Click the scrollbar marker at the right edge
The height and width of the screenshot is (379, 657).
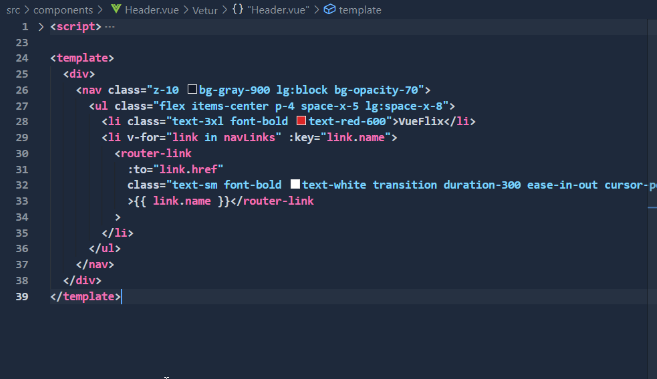(652, 207)
